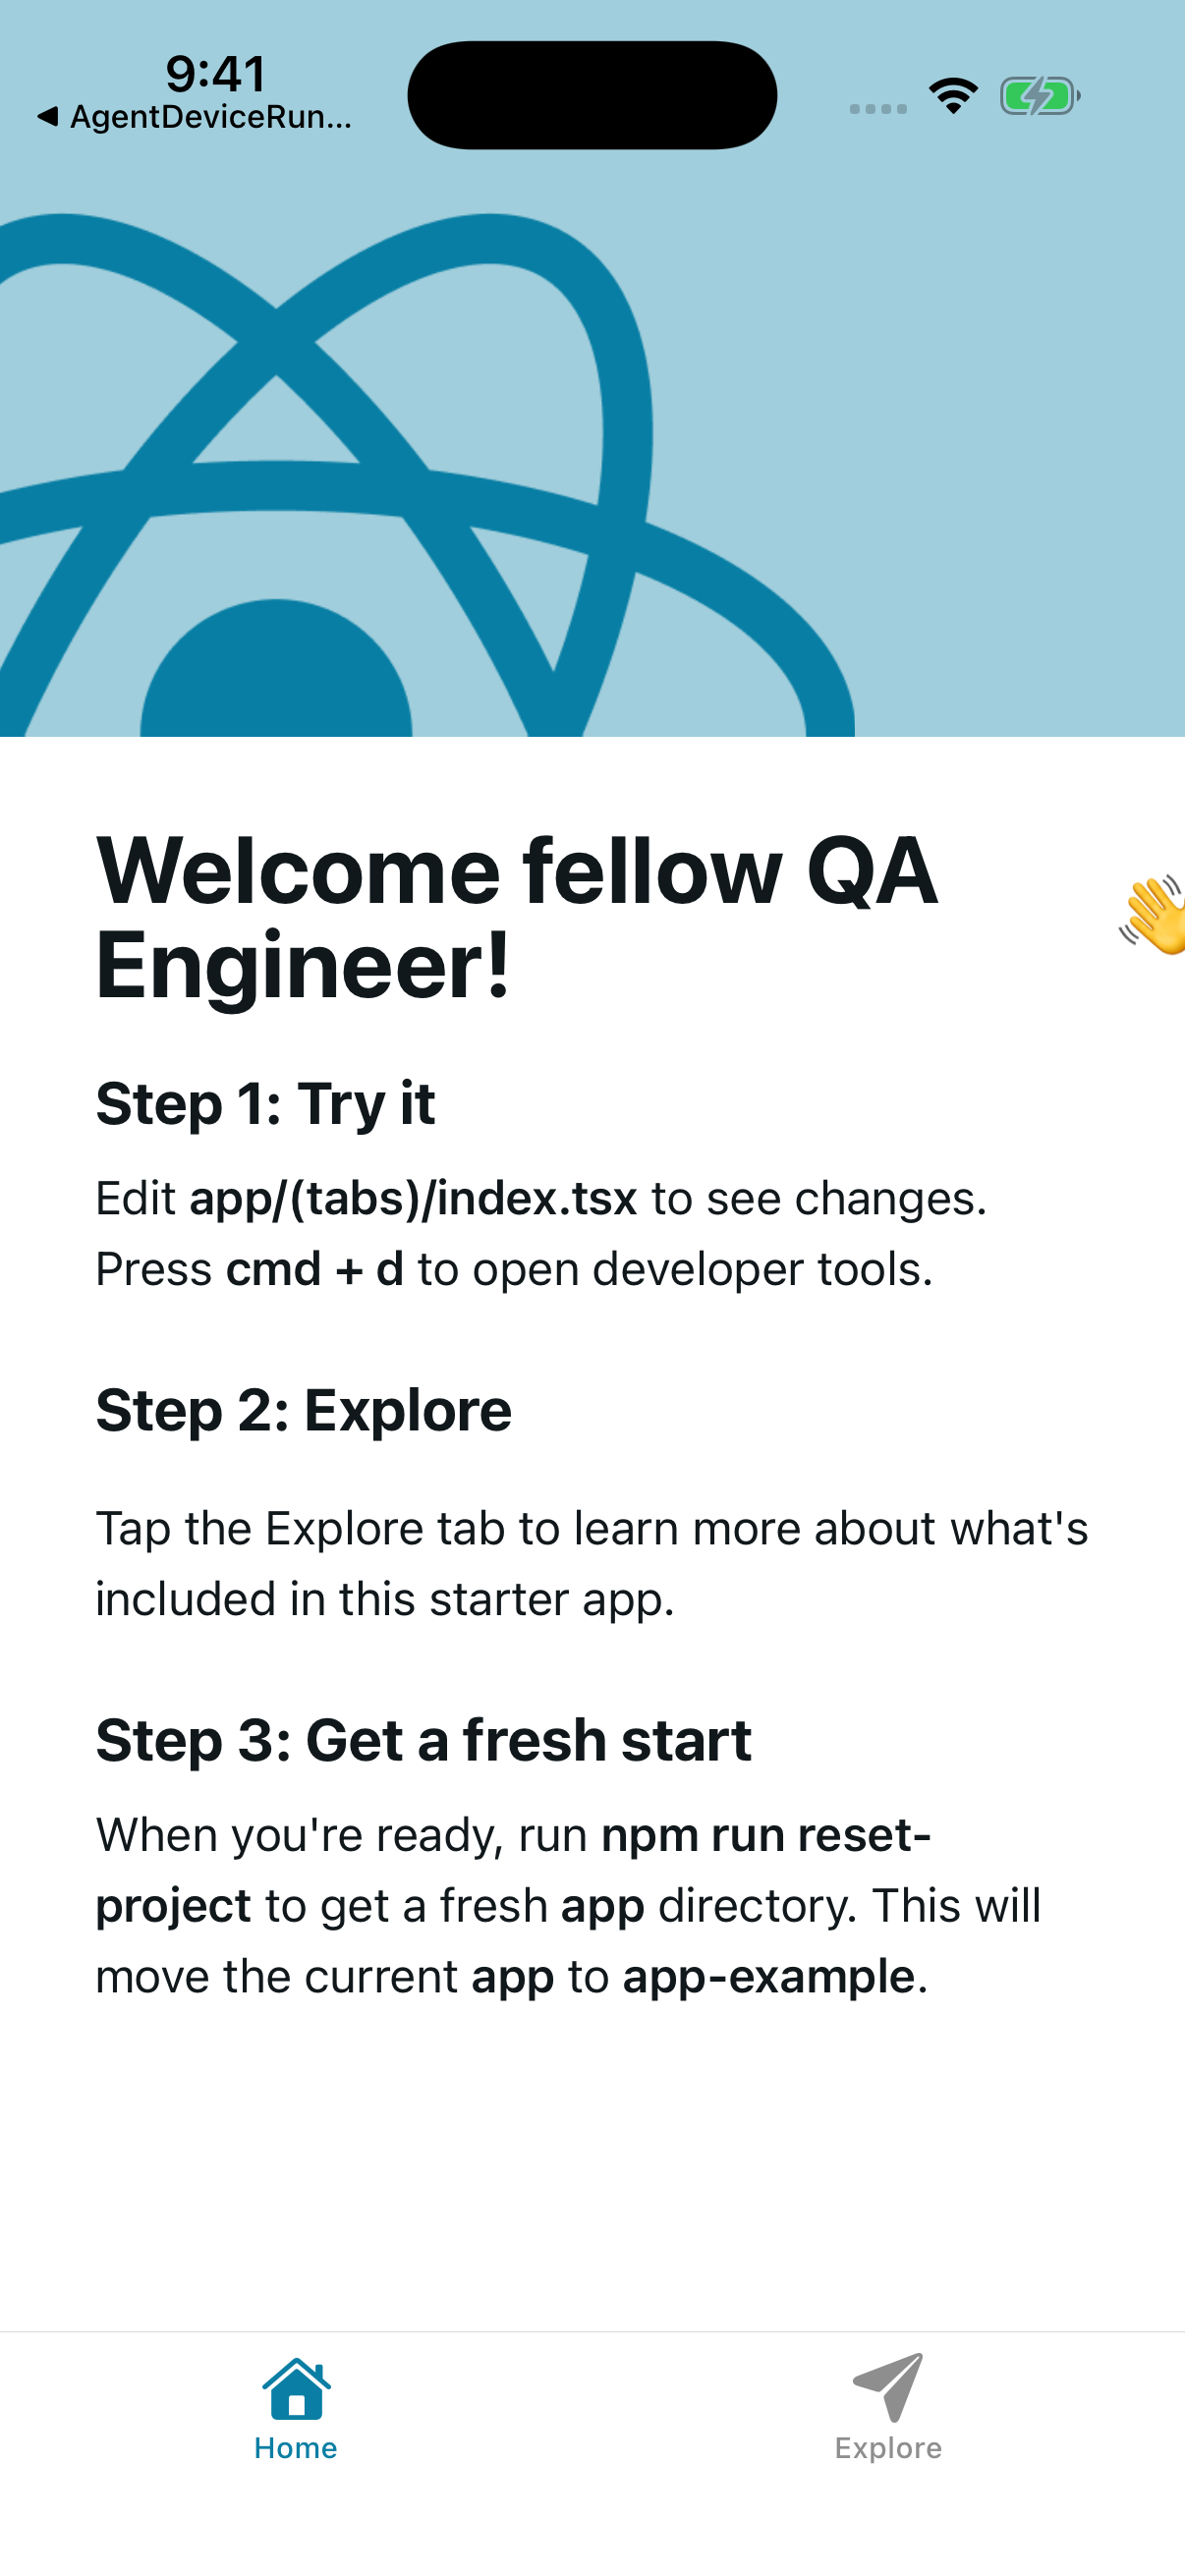Tap the "Step 1: Try it" heading
This screenshot has height=2576, width=1185.
[x=265, y=1104]
